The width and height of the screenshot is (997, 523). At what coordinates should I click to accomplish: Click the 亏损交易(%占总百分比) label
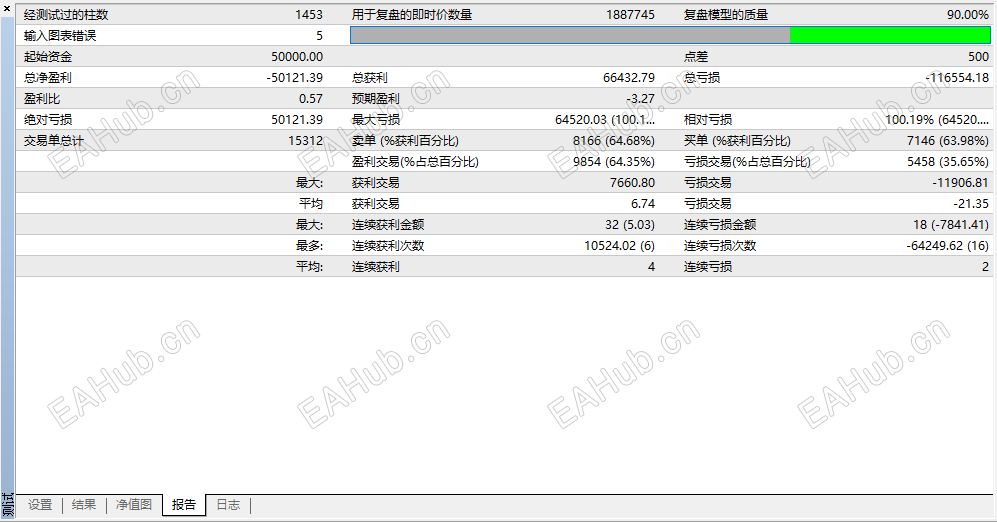click(x=747, y=161)
